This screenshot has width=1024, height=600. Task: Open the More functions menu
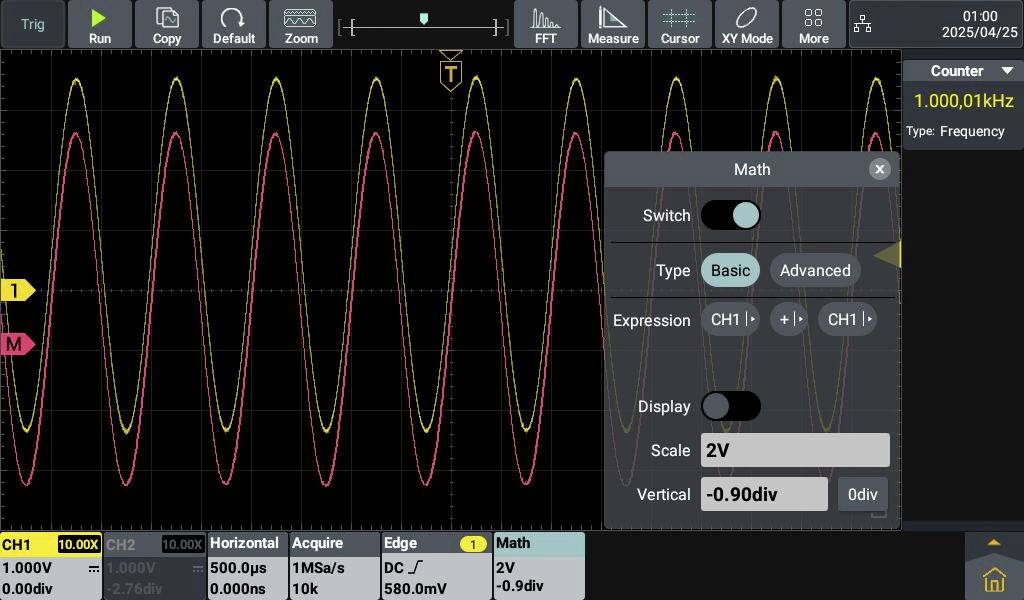pyautogui.click(x=813, y=24)
